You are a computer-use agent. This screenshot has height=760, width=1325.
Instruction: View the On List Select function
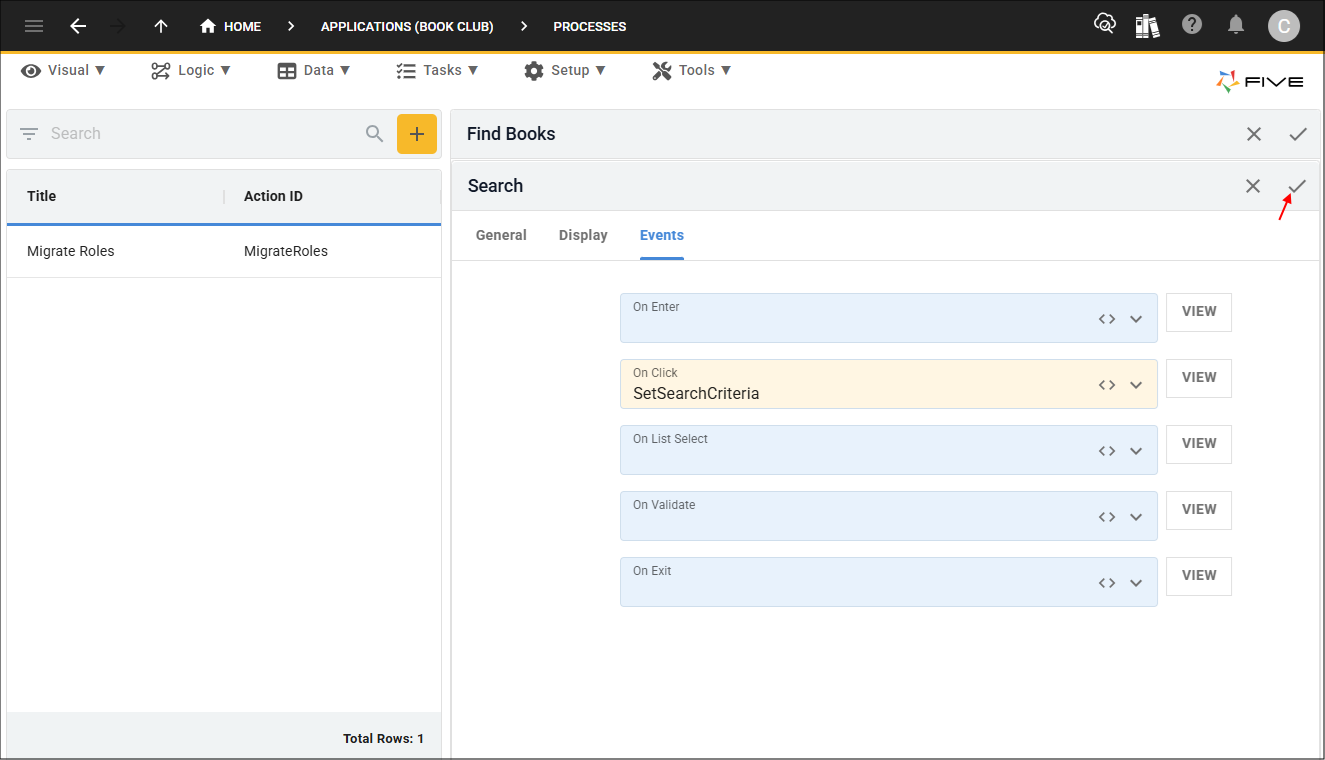click(1199, 444)
